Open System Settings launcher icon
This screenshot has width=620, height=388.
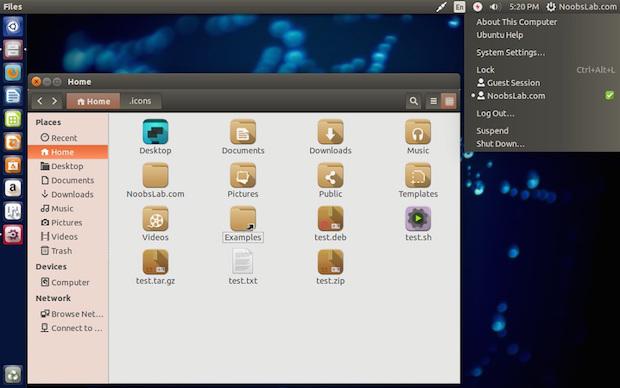[13, 235]
